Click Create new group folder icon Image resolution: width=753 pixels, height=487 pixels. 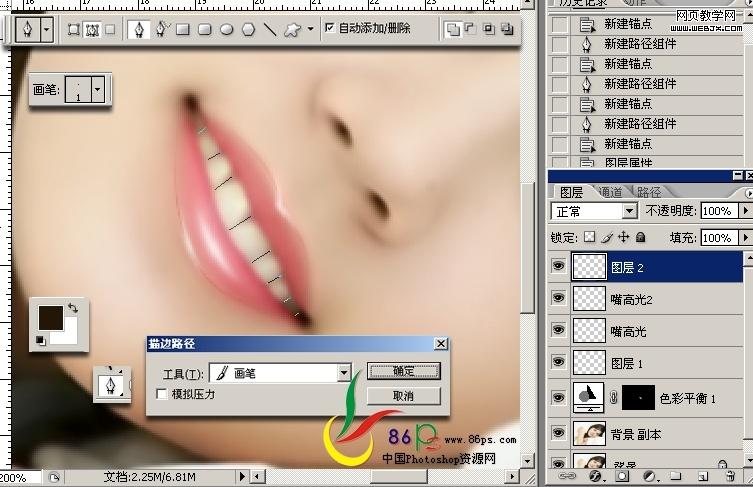676,476
